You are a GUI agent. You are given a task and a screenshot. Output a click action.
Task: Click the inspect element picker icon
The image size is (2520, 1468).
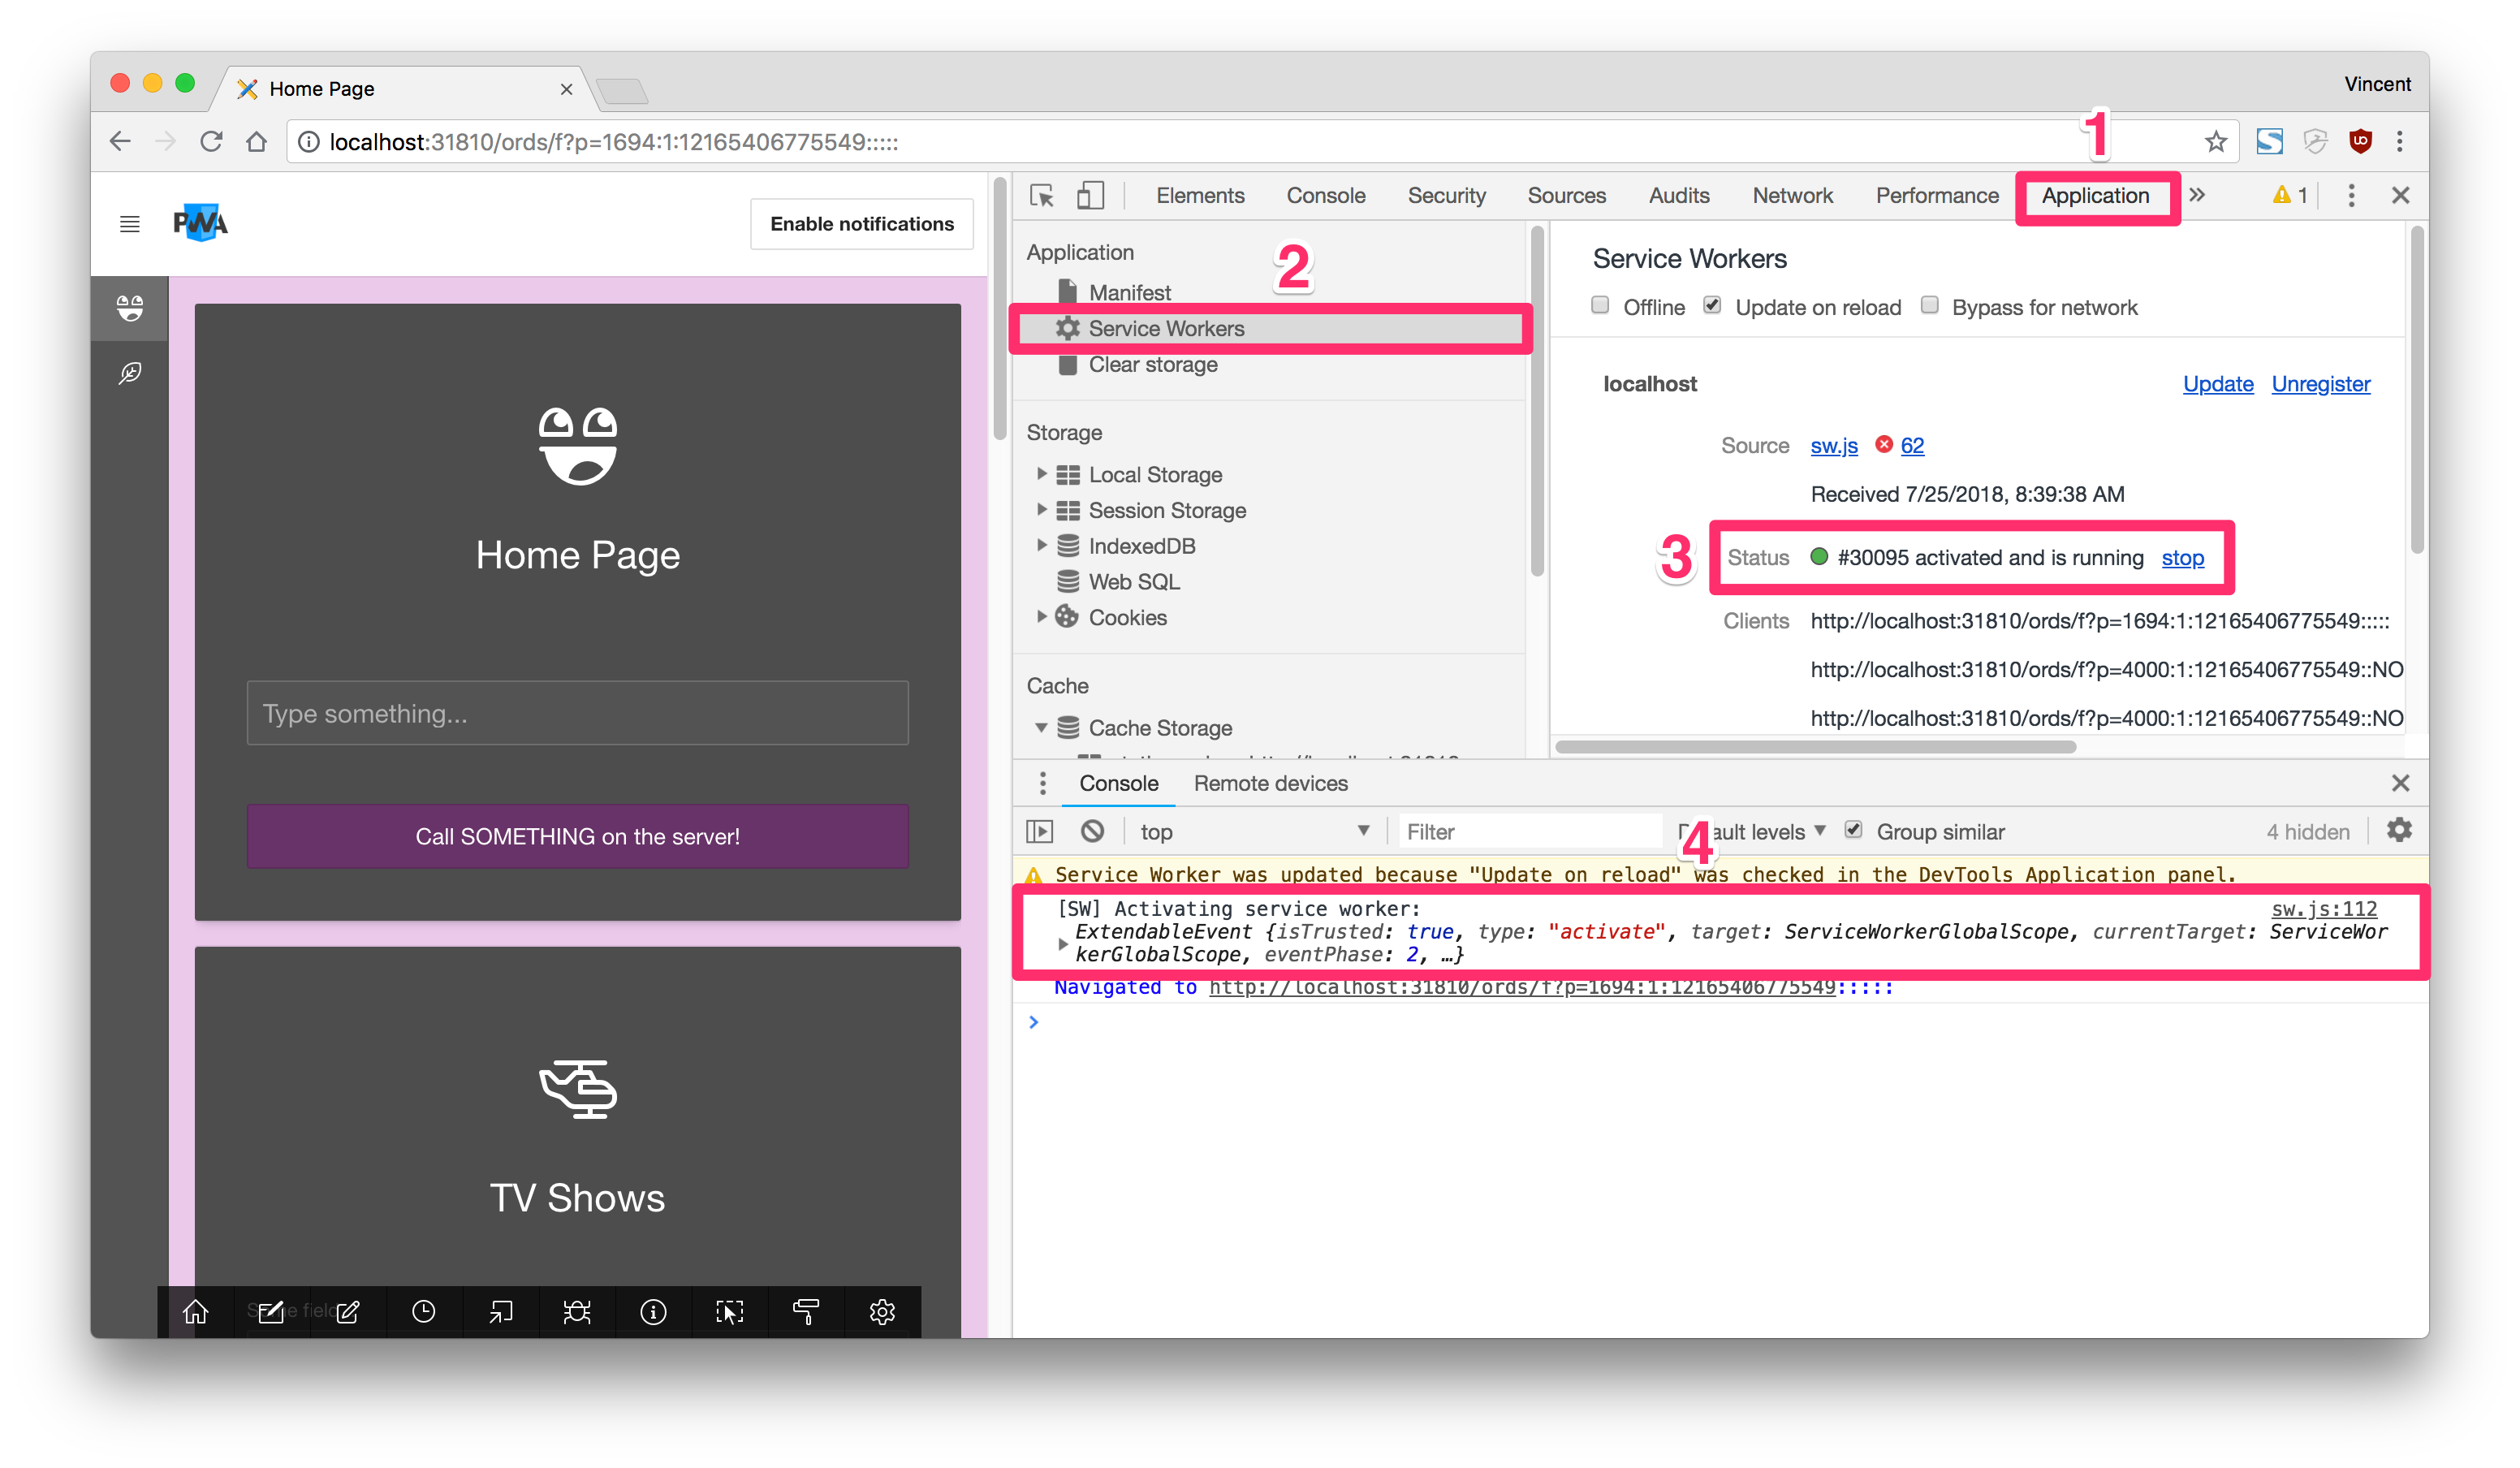coord(1041,196)
